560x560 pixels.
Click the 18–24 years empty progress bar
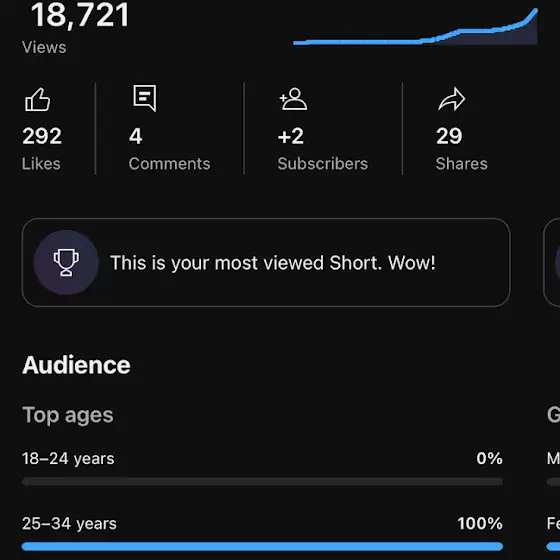262,482
